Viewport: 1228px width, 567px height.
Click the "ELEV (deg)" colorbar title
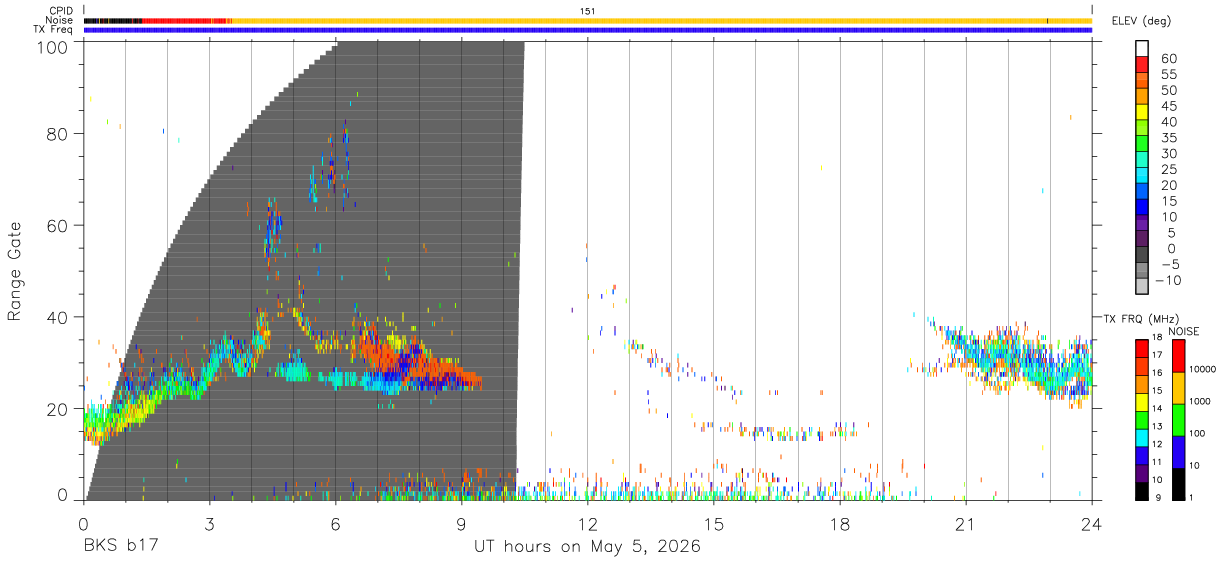point(1141,20)
